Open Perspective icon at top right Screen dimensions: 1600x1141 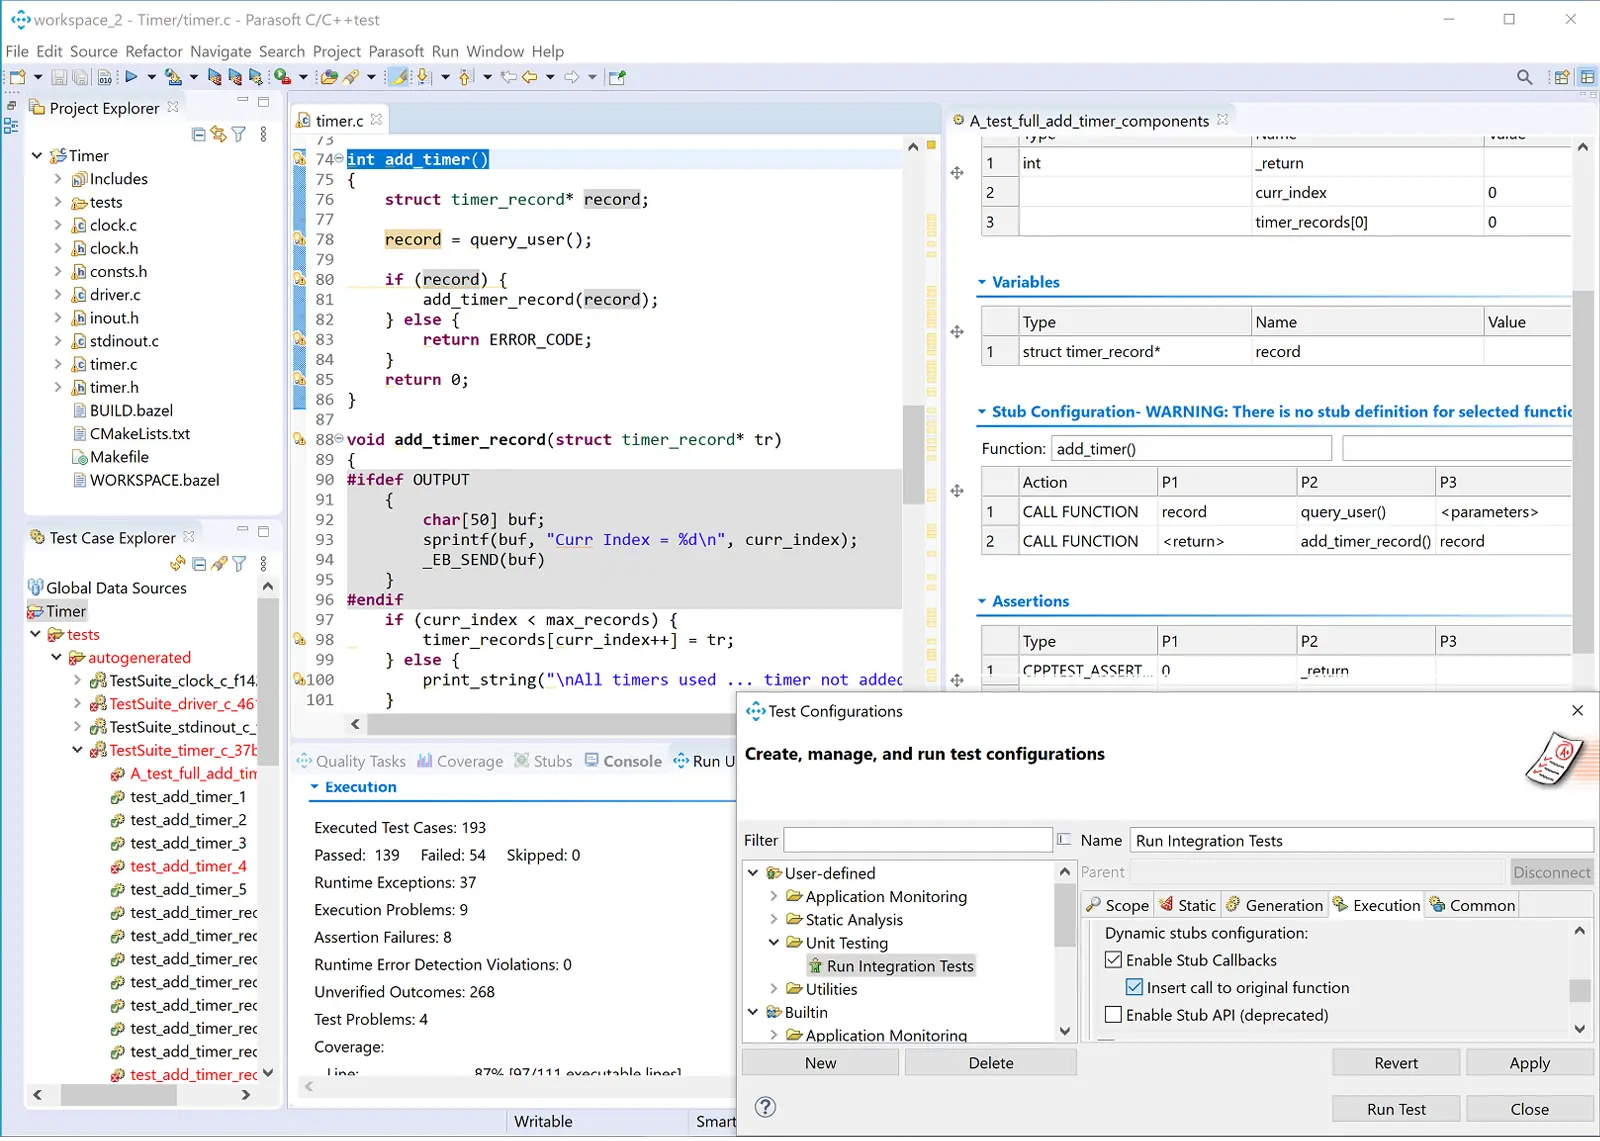point(1561,77)
